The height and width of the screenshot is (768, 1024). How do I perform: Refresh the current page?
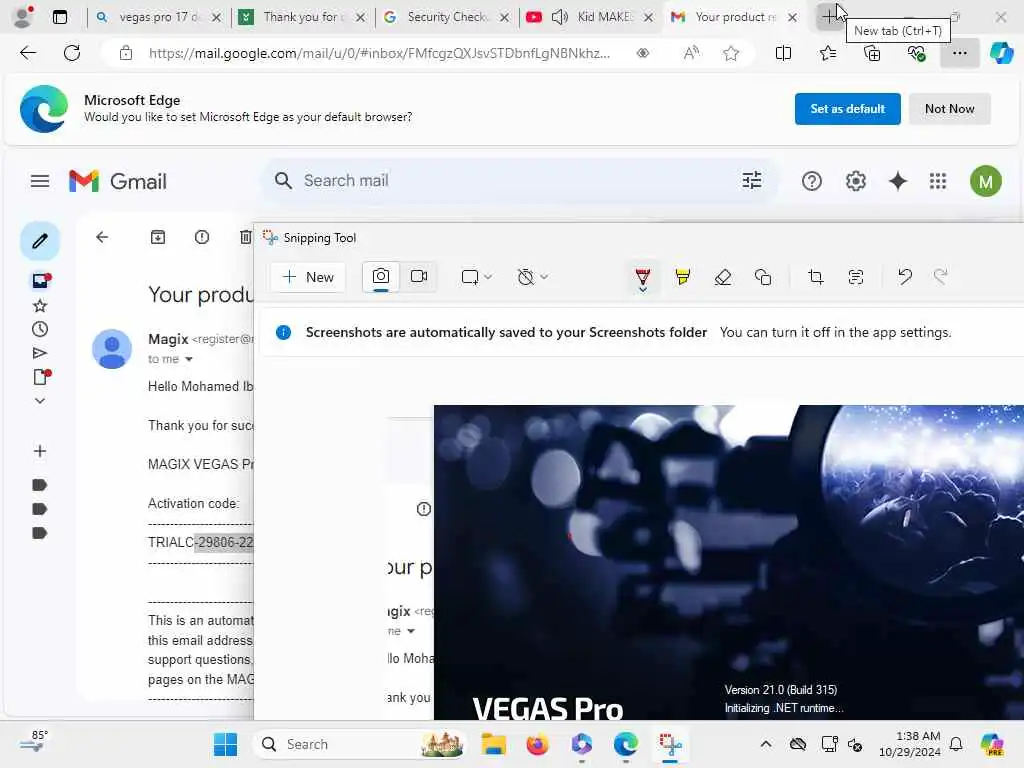point(72,53)
